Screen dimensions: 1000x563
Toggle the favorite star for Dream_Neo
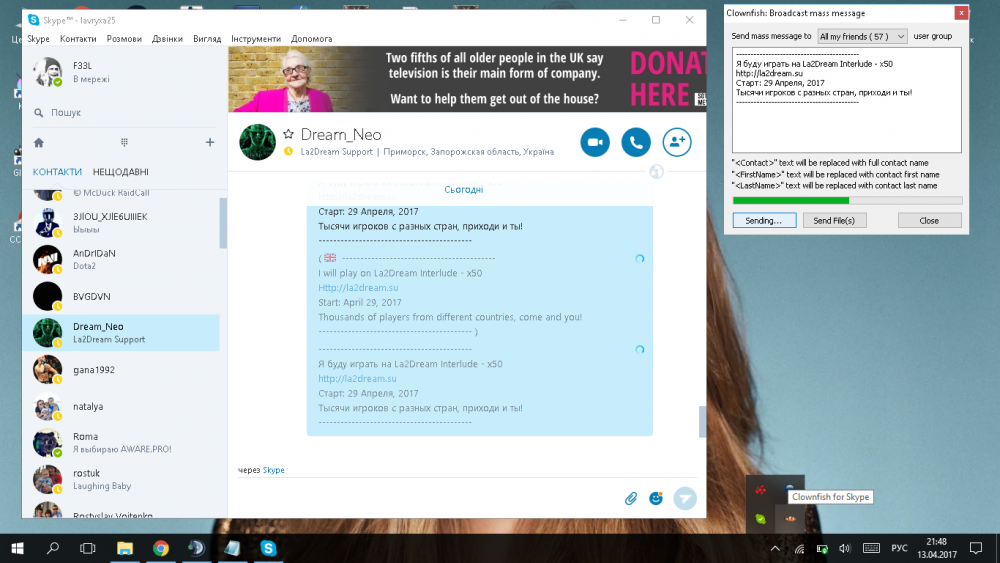pyautogui.click(x=289, y=134)
